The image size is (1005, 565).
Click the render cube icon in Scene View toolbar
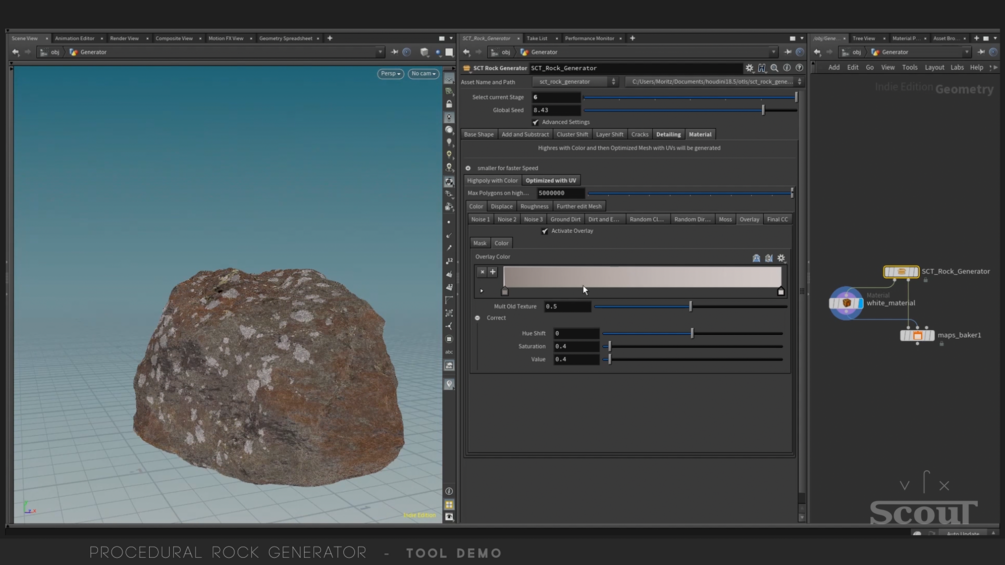[424, 53]
